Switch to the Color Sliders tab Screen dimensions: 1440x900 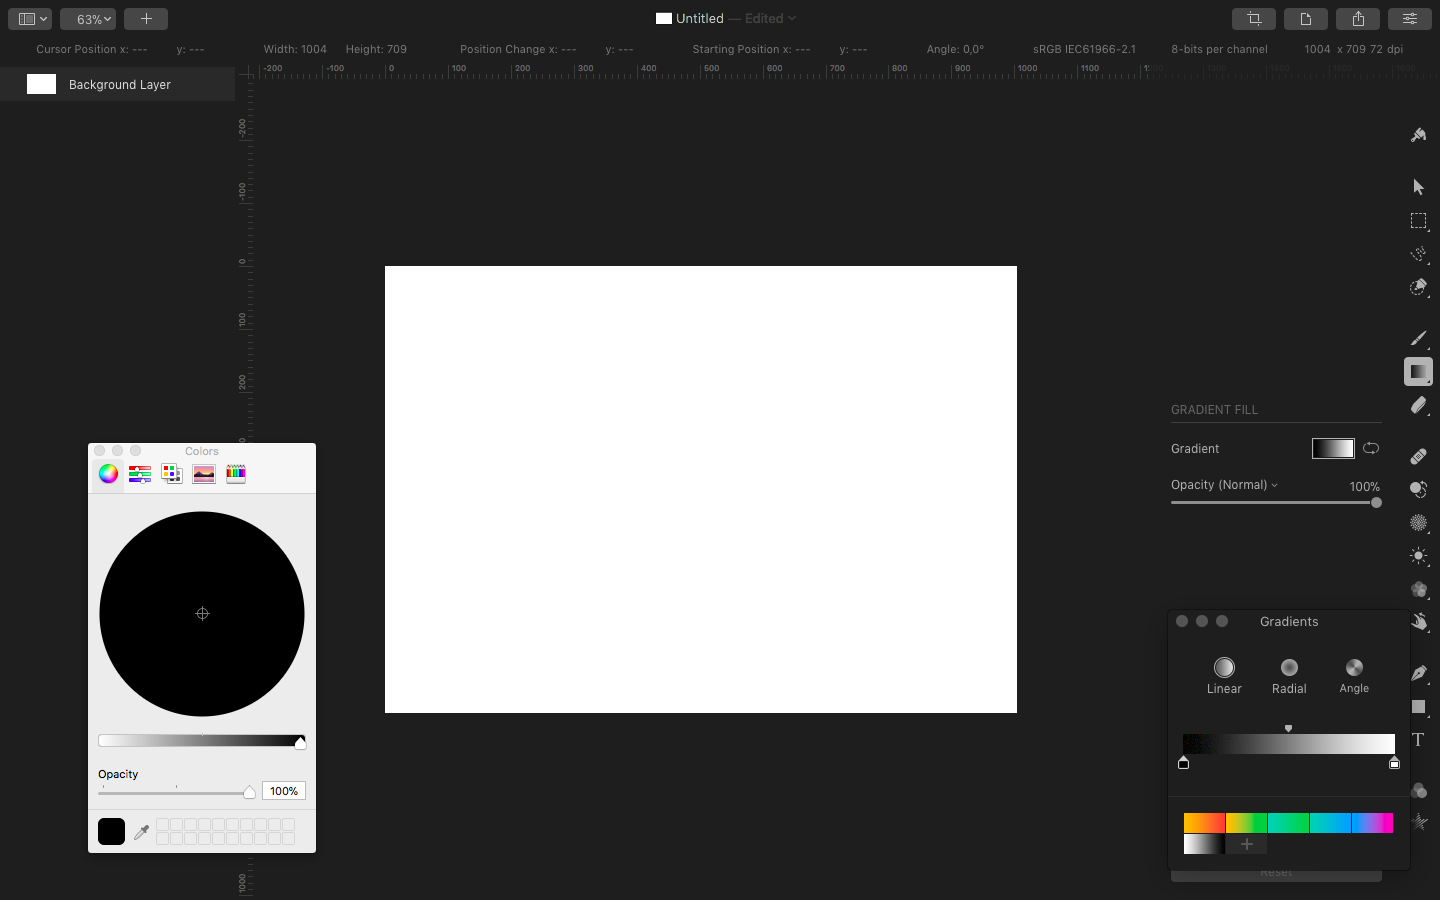(140, 474)
